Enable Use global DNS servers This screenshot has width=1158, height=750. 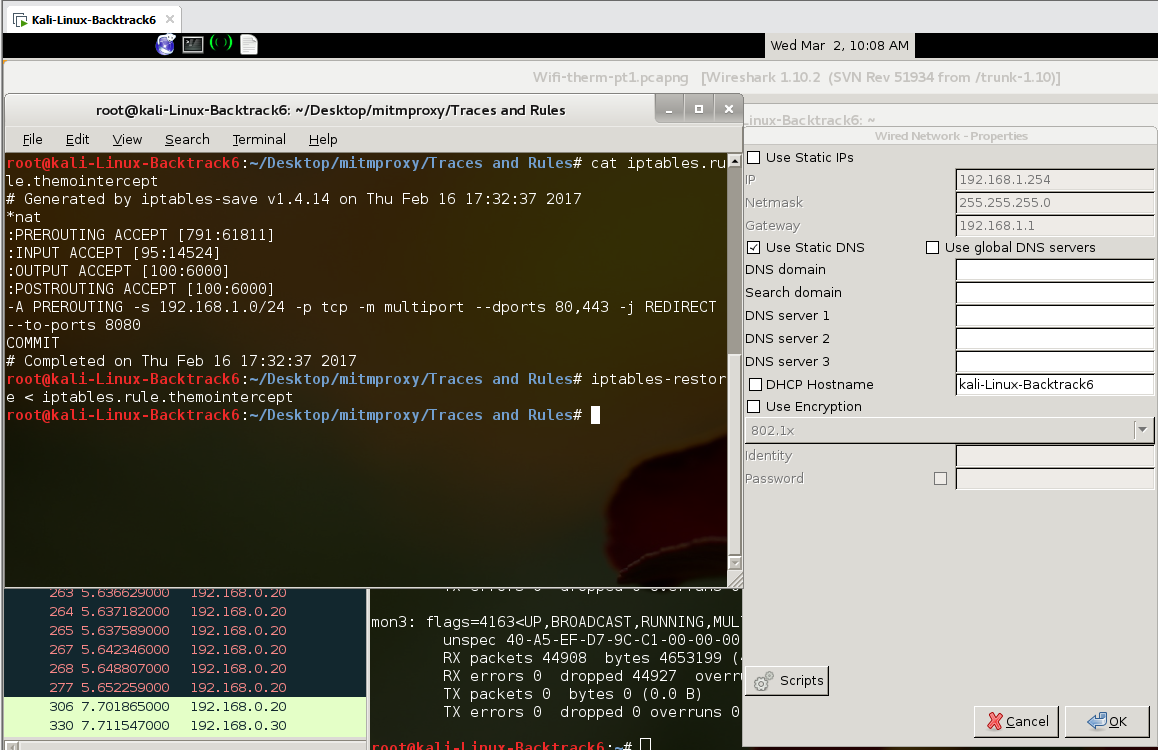click(932, 247)
